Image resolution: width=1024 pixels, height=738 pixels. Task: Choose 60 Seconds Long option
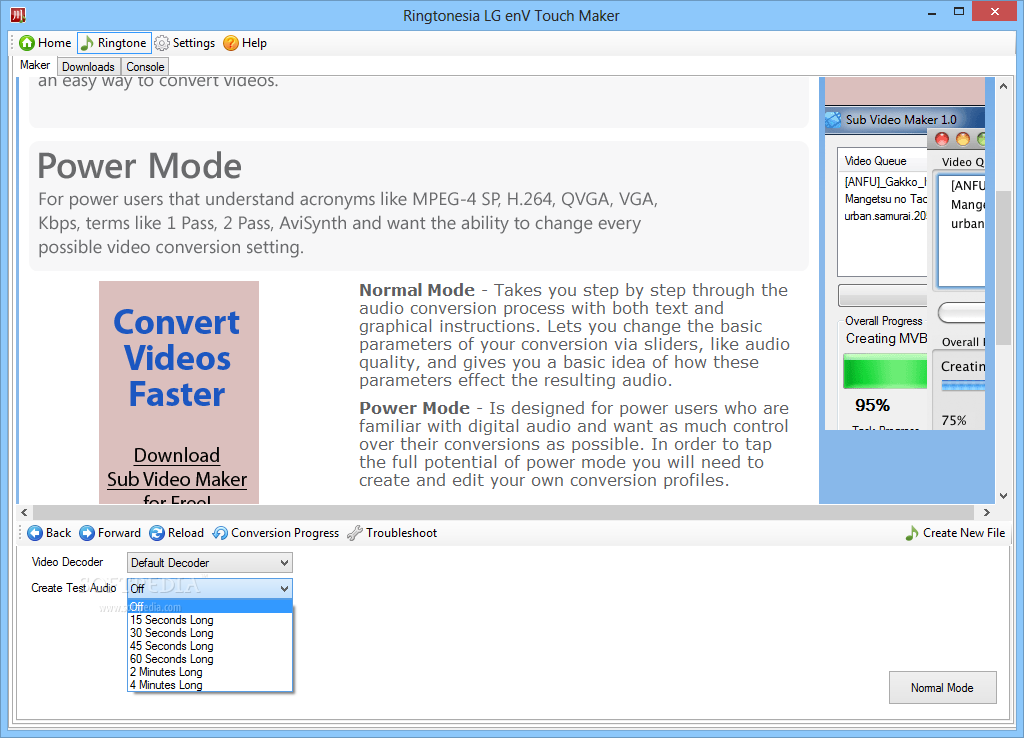tap(210, 659)
